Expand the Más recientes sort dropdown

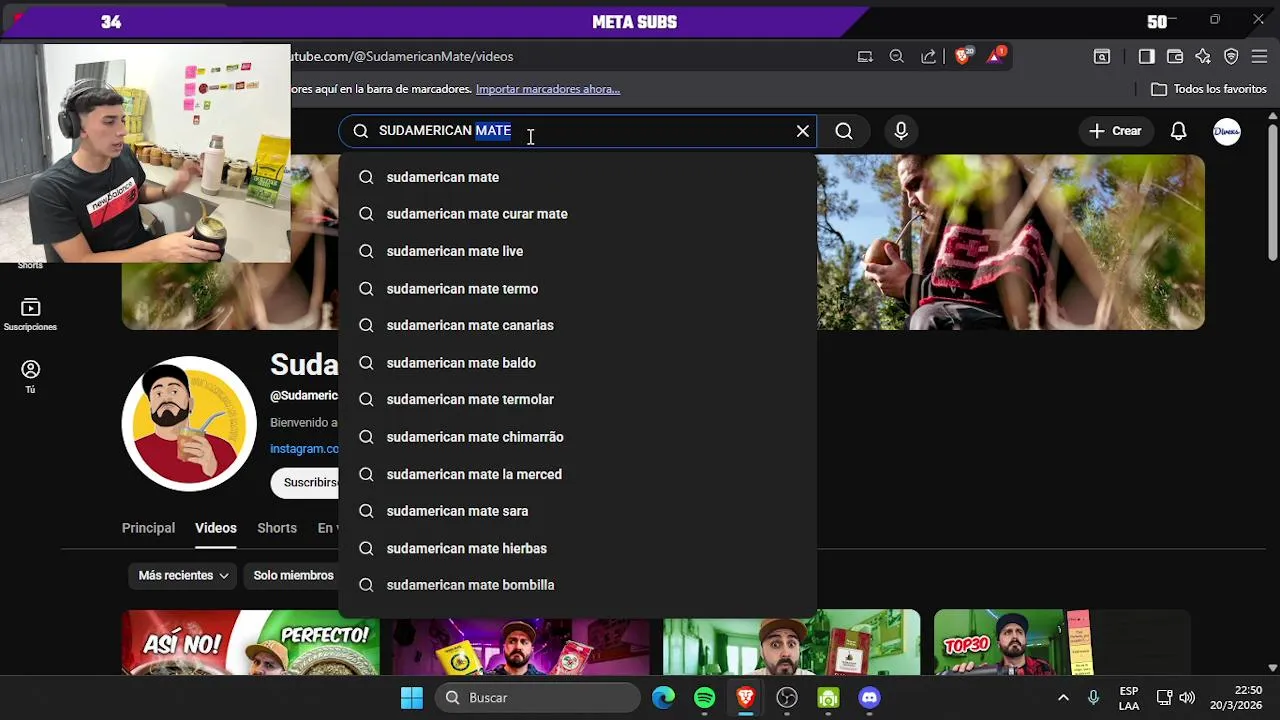183,575
